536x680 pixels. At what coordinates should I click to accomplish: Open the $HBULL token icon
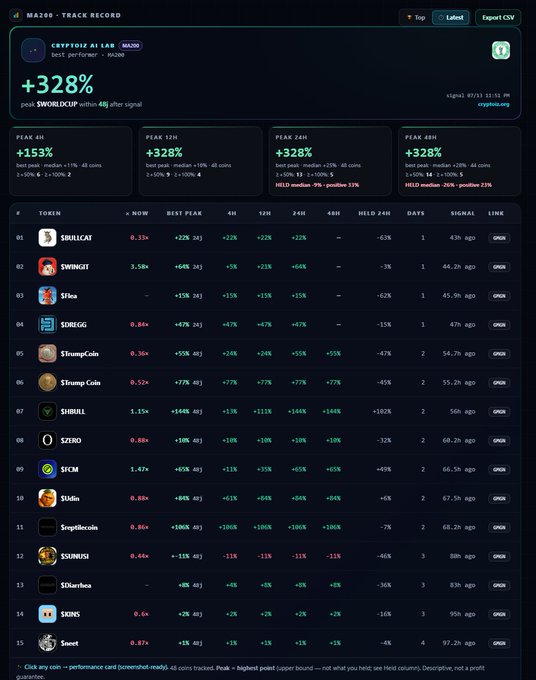click(47, 411)
